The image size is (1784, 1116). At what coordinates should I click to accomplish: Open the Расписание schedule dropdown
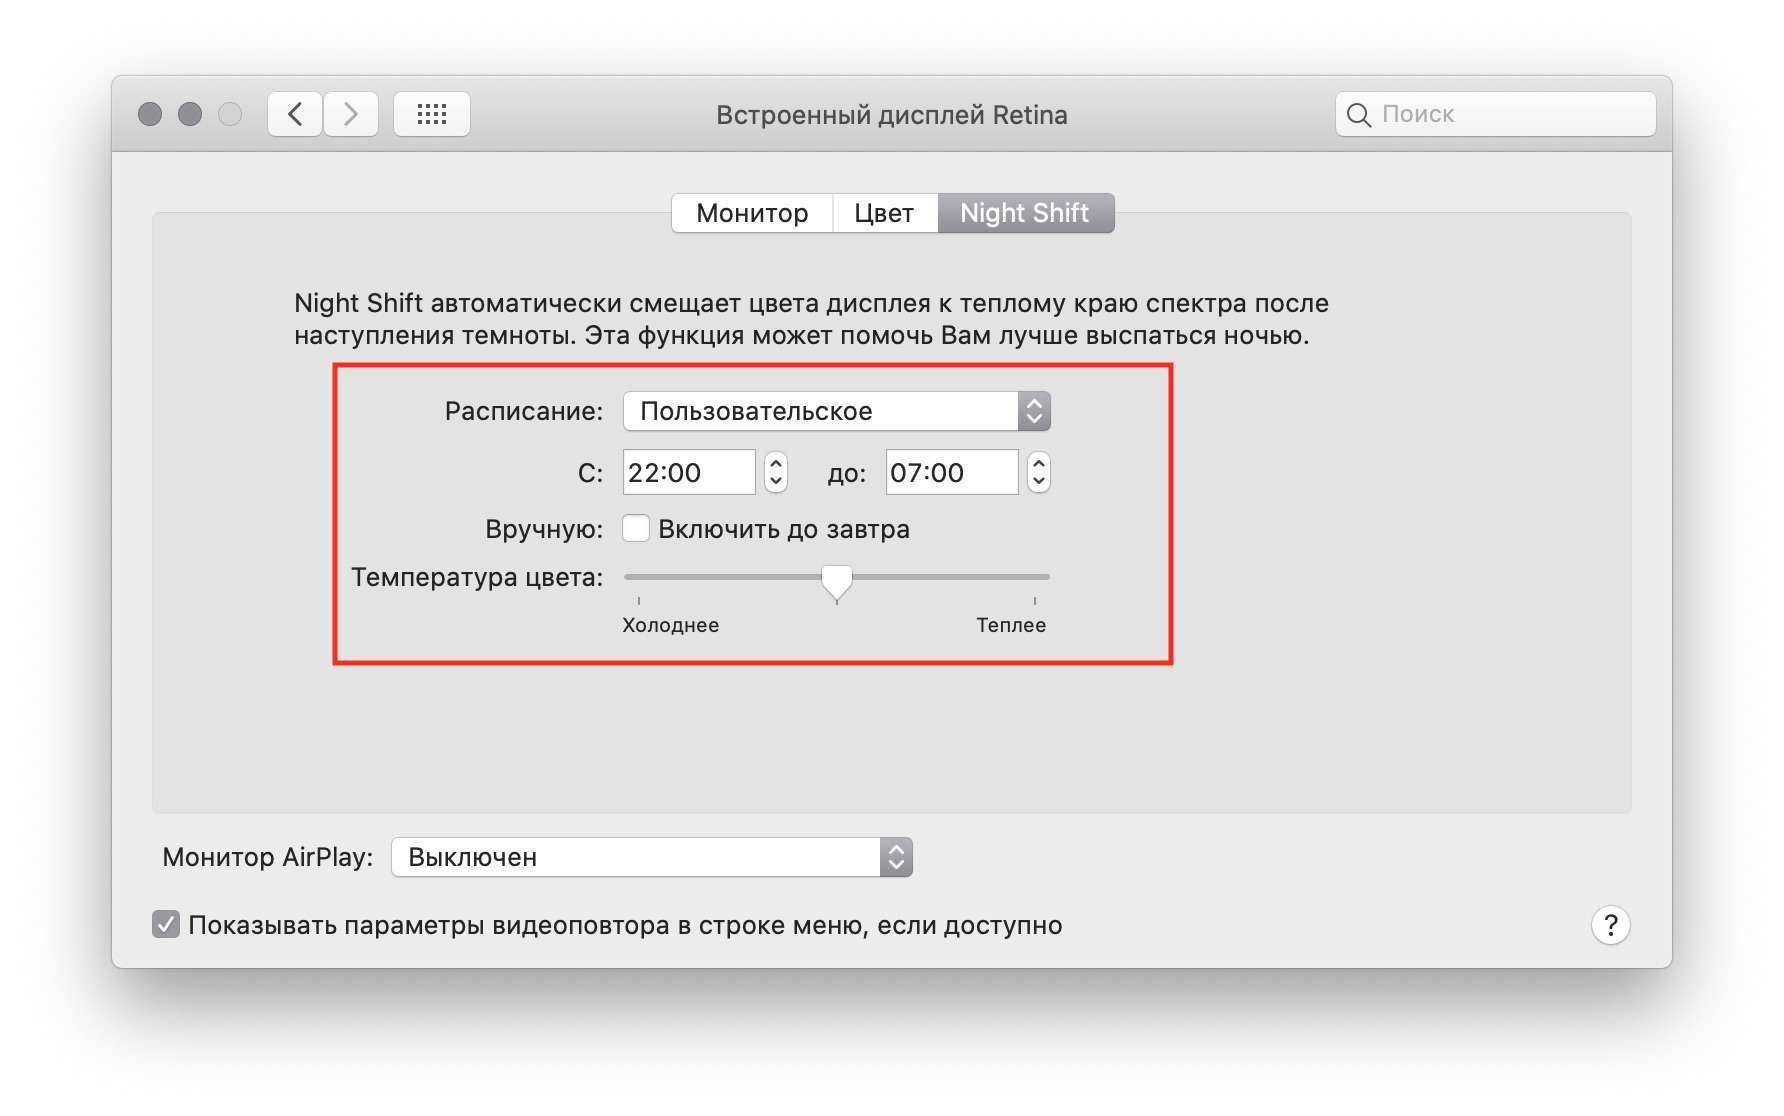pos(836,411)
